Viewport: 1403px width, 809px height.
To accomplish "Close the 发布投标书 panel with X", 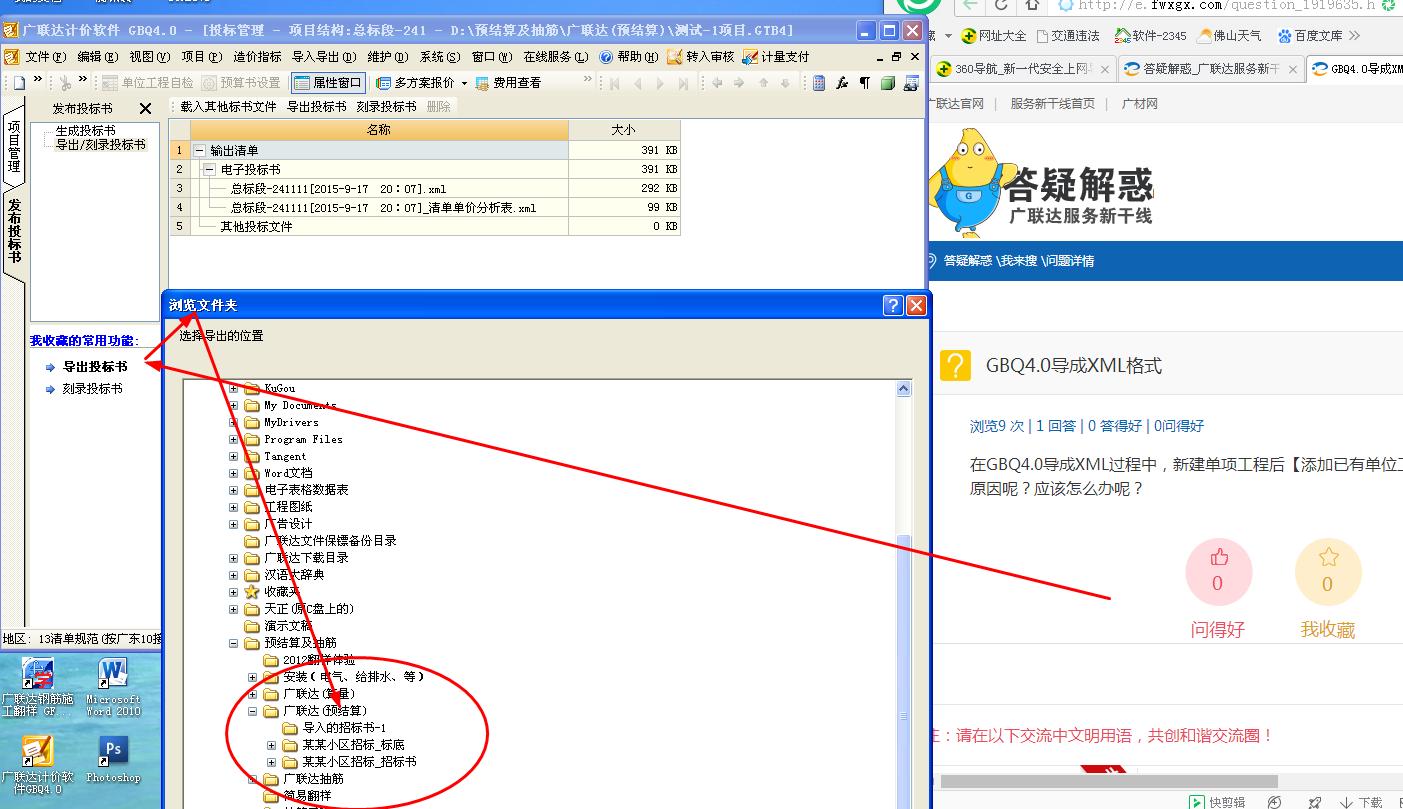I will [145, 108].
